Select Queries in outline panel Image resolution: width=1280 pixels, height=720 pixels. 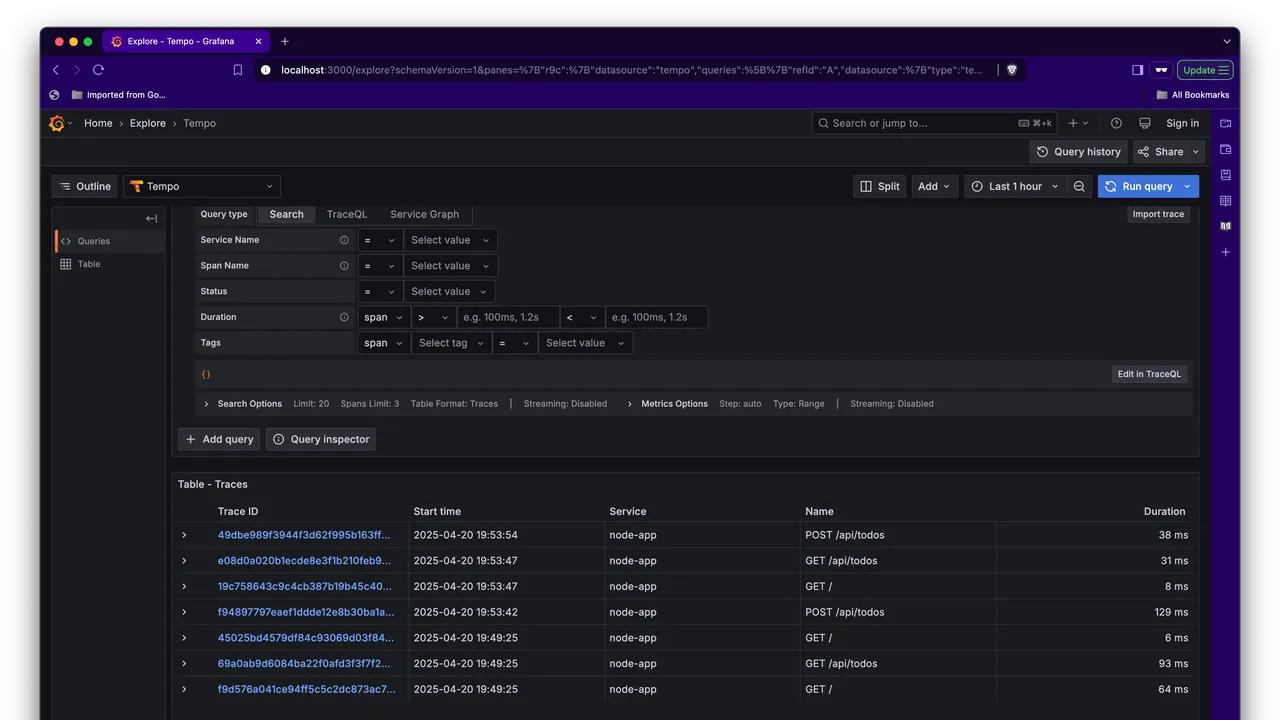coord(109,241)
